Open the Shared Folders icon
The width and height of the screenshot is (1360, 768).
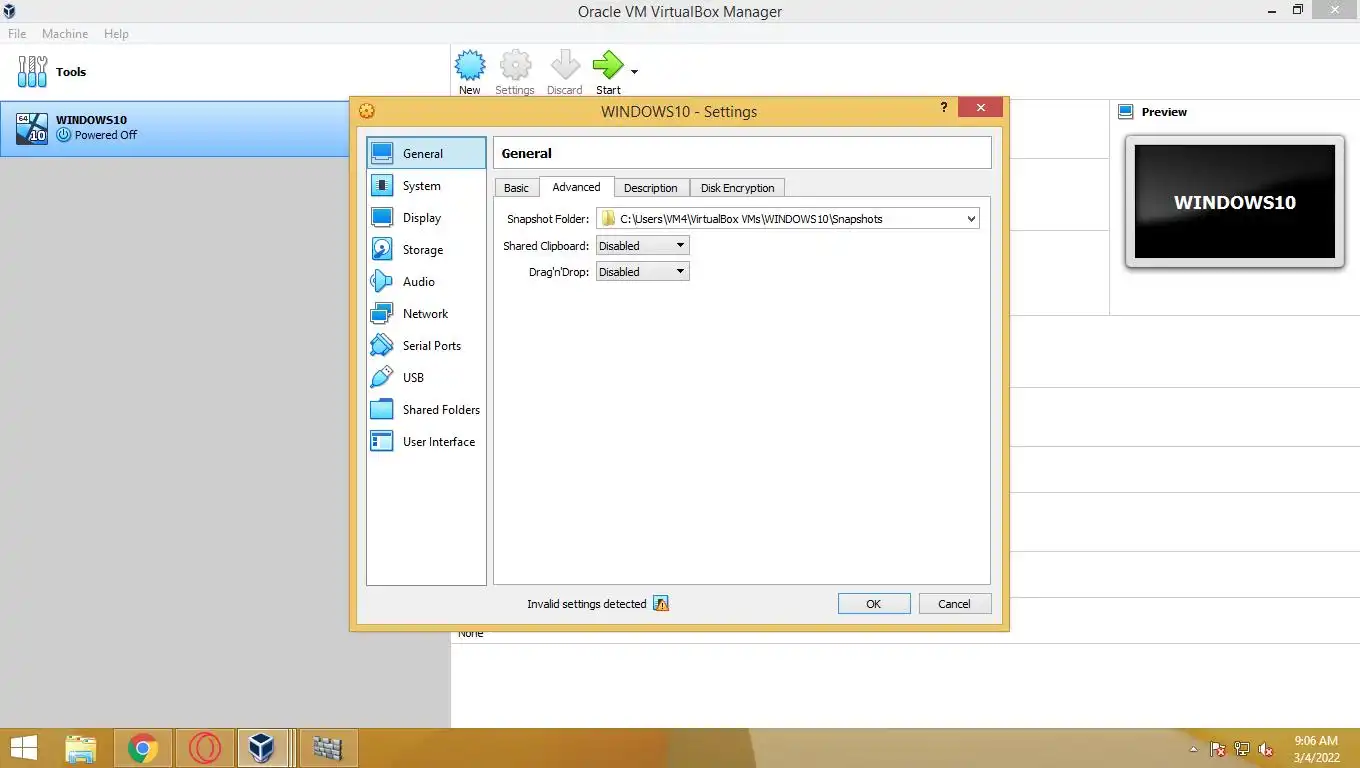(382, 409)
